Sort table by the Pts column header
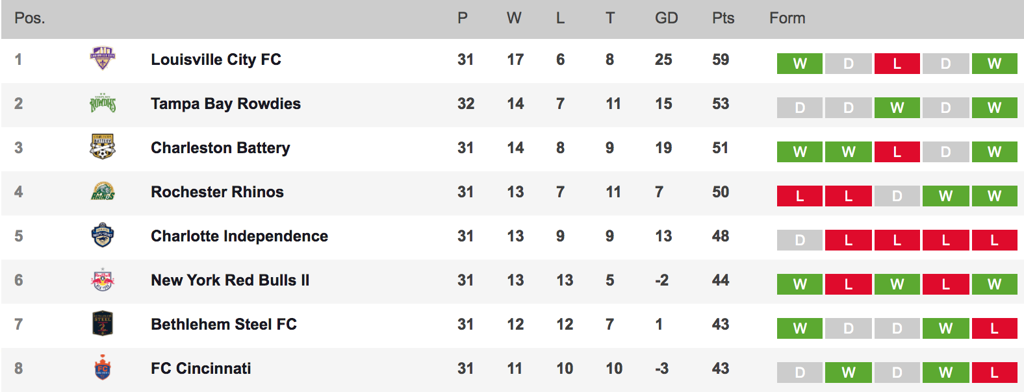The image size is (1024, 392). point(723,18)
